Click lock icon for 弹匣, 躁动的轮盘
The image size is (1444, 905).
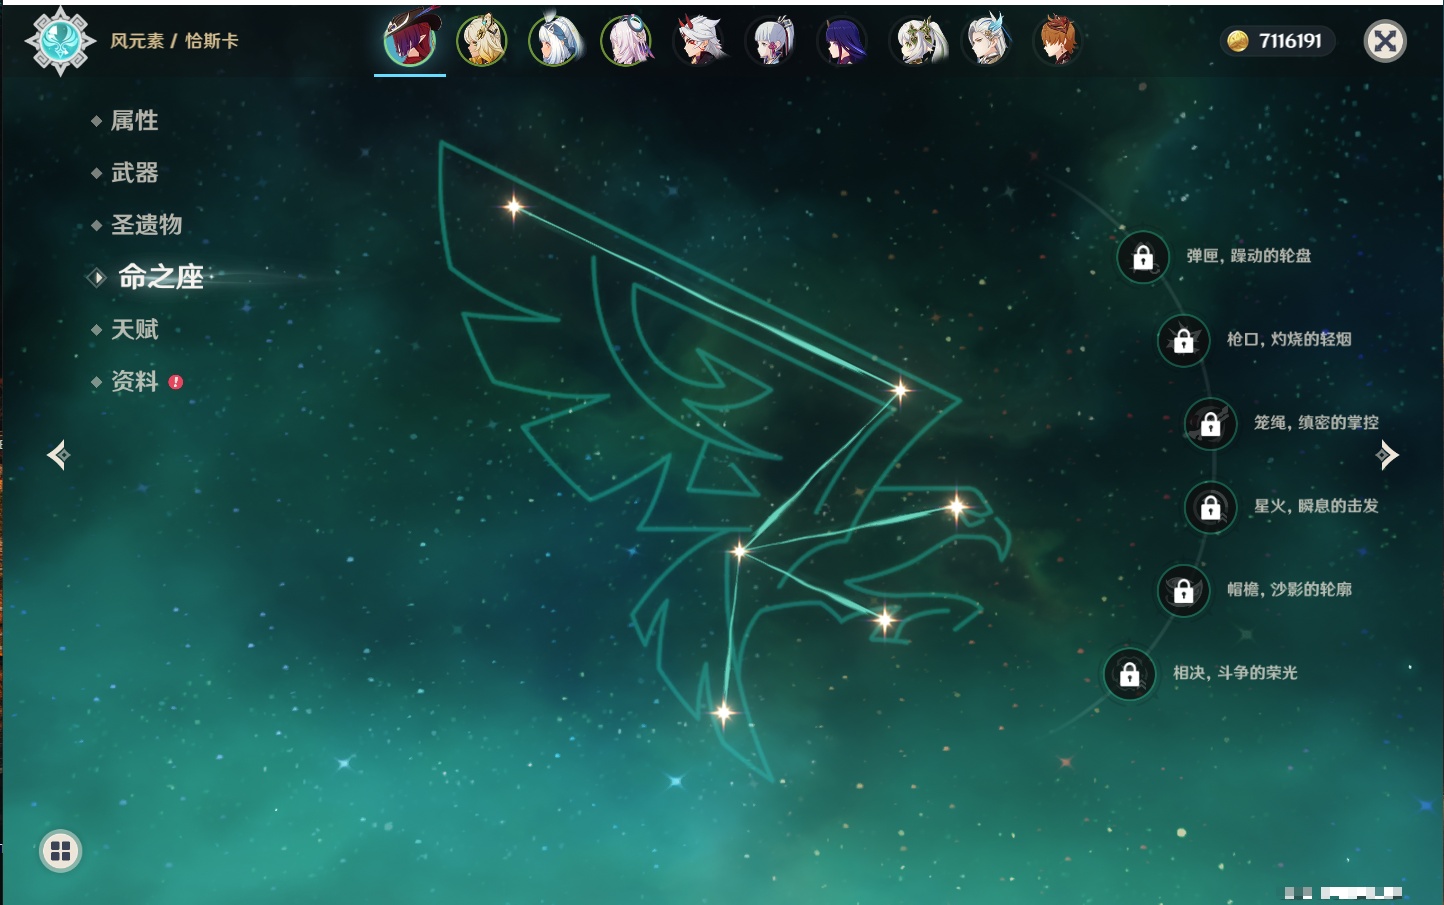click(1143, 257)
